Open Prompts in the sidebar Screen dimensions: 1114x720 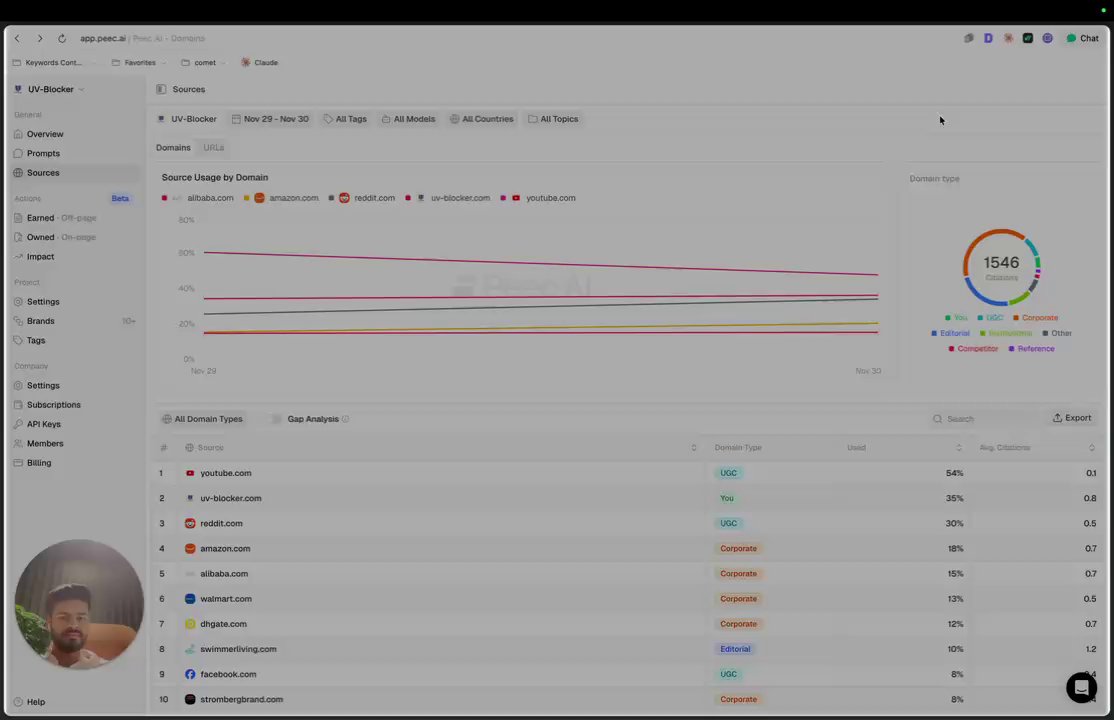pyautogui.click(x=43, y=154)
